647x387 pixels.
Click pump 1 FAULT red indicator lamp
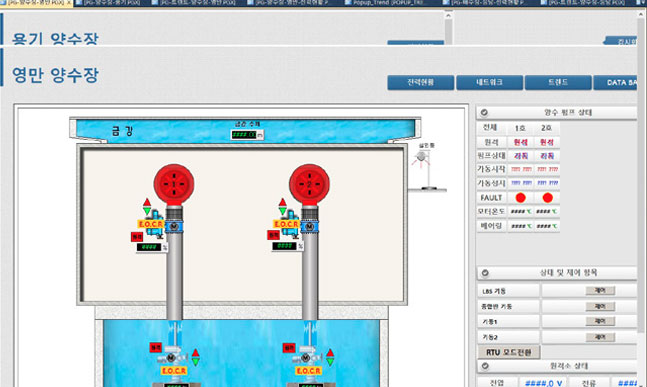[x=520, y=198]
